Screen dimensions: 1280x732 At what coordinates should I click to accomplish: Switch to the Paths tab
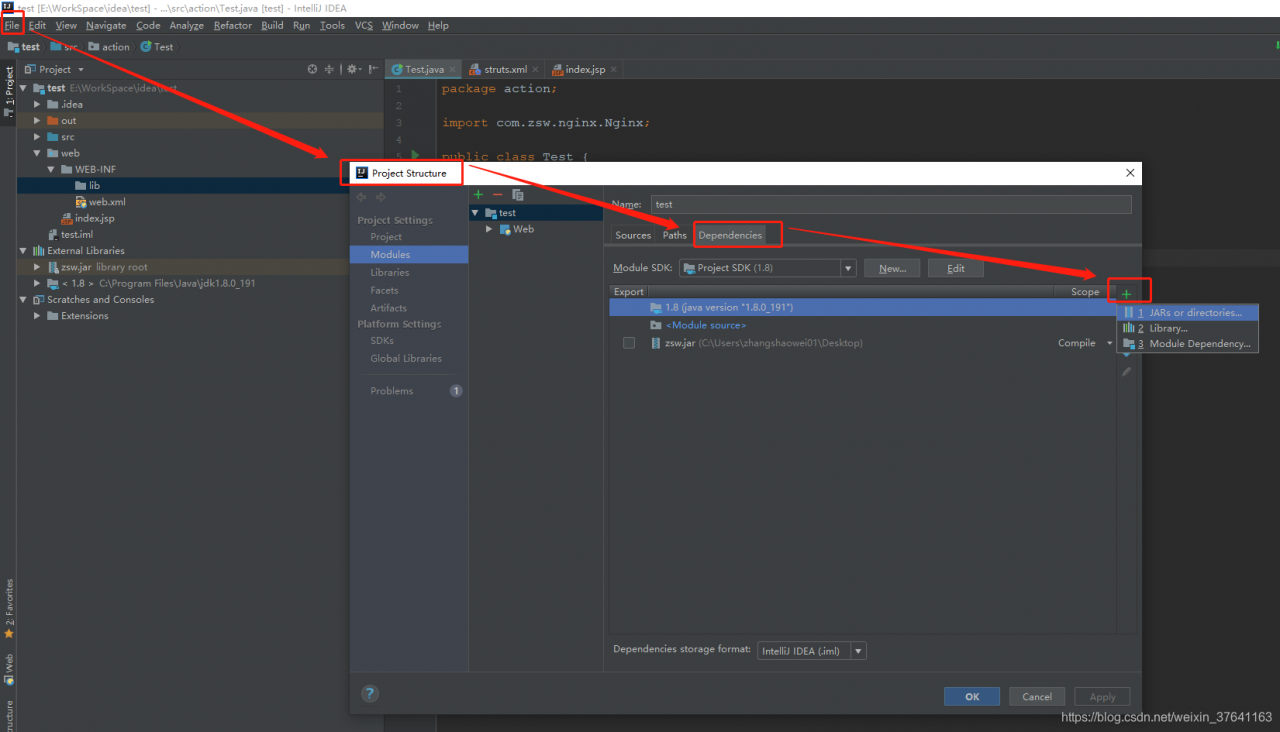675,235
